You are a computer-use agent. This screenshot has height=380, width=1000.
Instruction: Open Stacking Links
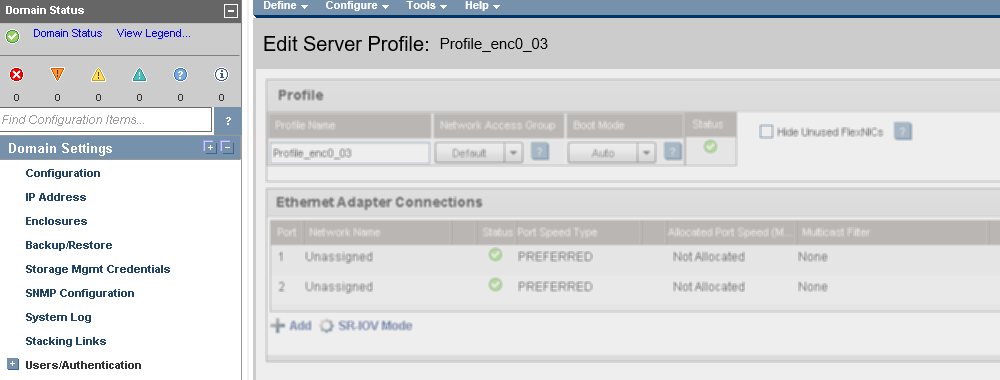pyautogui.click(x=66, y=341)
